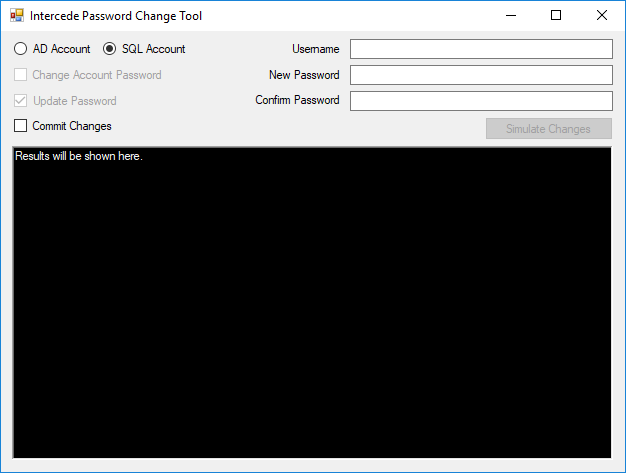Enable the Commit Changes checkbox

point(20,126)
